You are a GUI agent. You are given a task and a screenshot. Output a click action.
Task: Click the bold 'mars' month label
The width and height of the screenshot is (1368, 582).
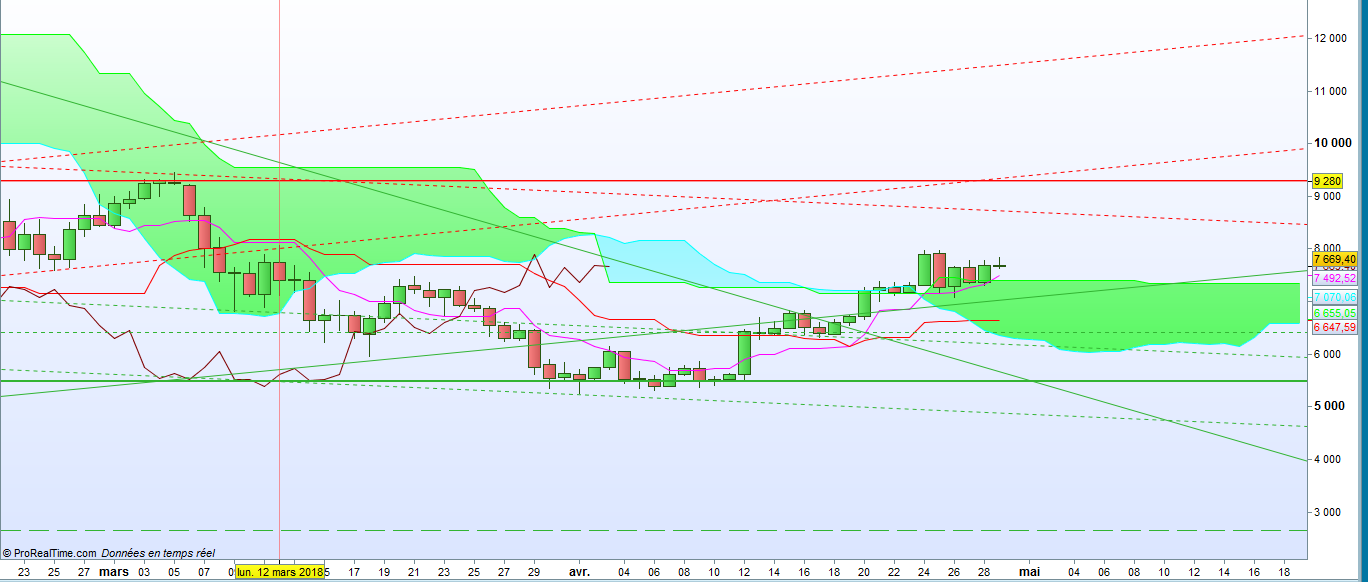click(114, 572)
